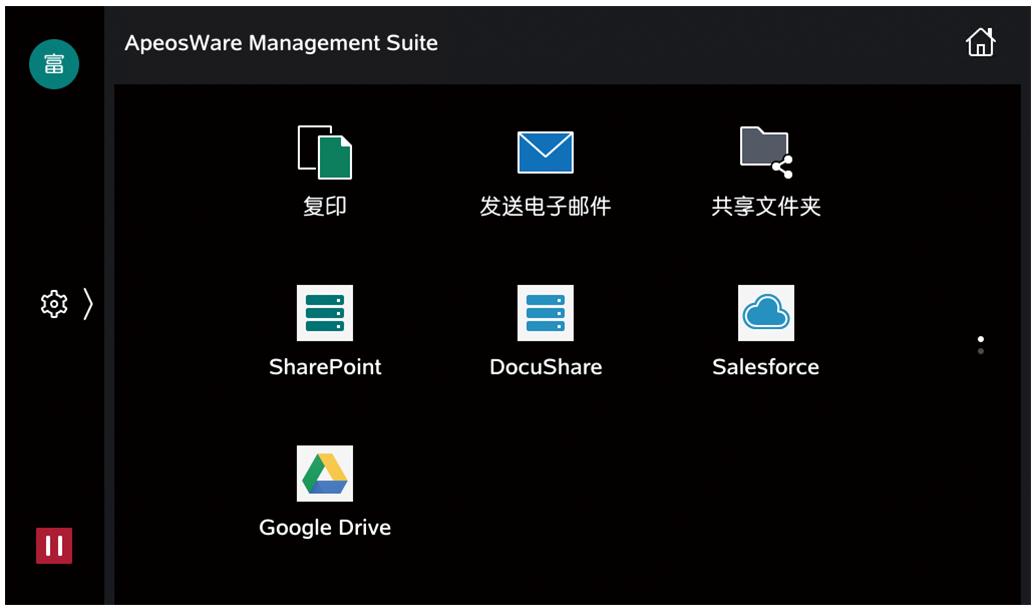Click the 发送电子邮件 label text
1036x610 pixels.
point(545,206)
